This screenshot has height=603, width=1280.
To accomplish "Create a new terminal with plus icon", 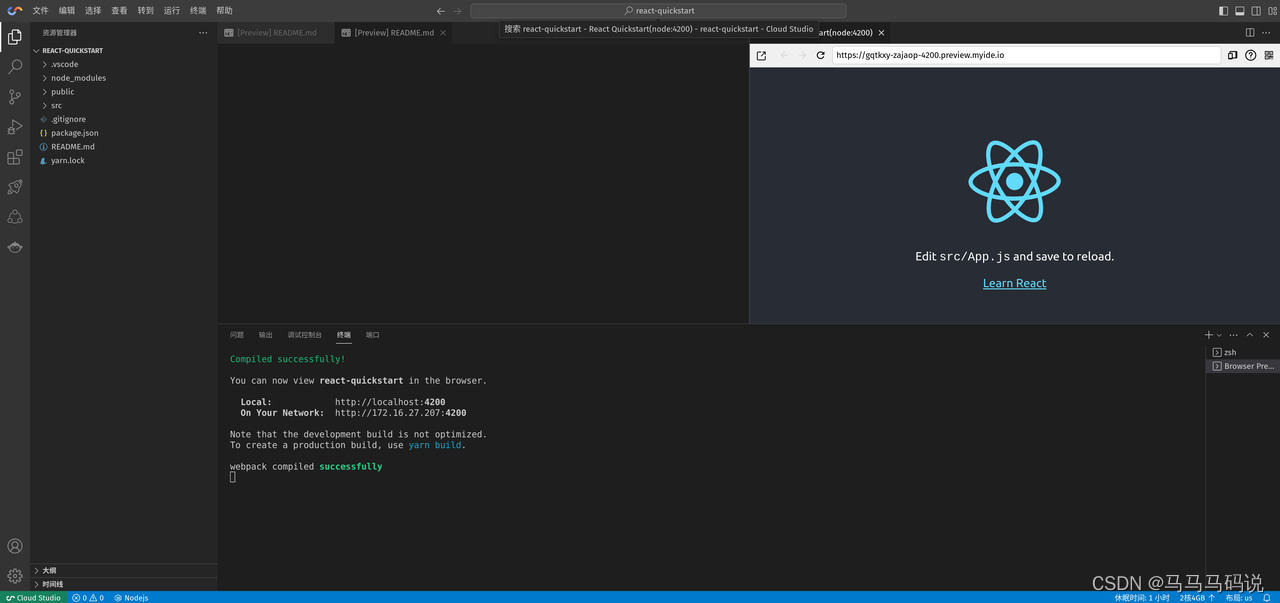I will pos(1208,335).
